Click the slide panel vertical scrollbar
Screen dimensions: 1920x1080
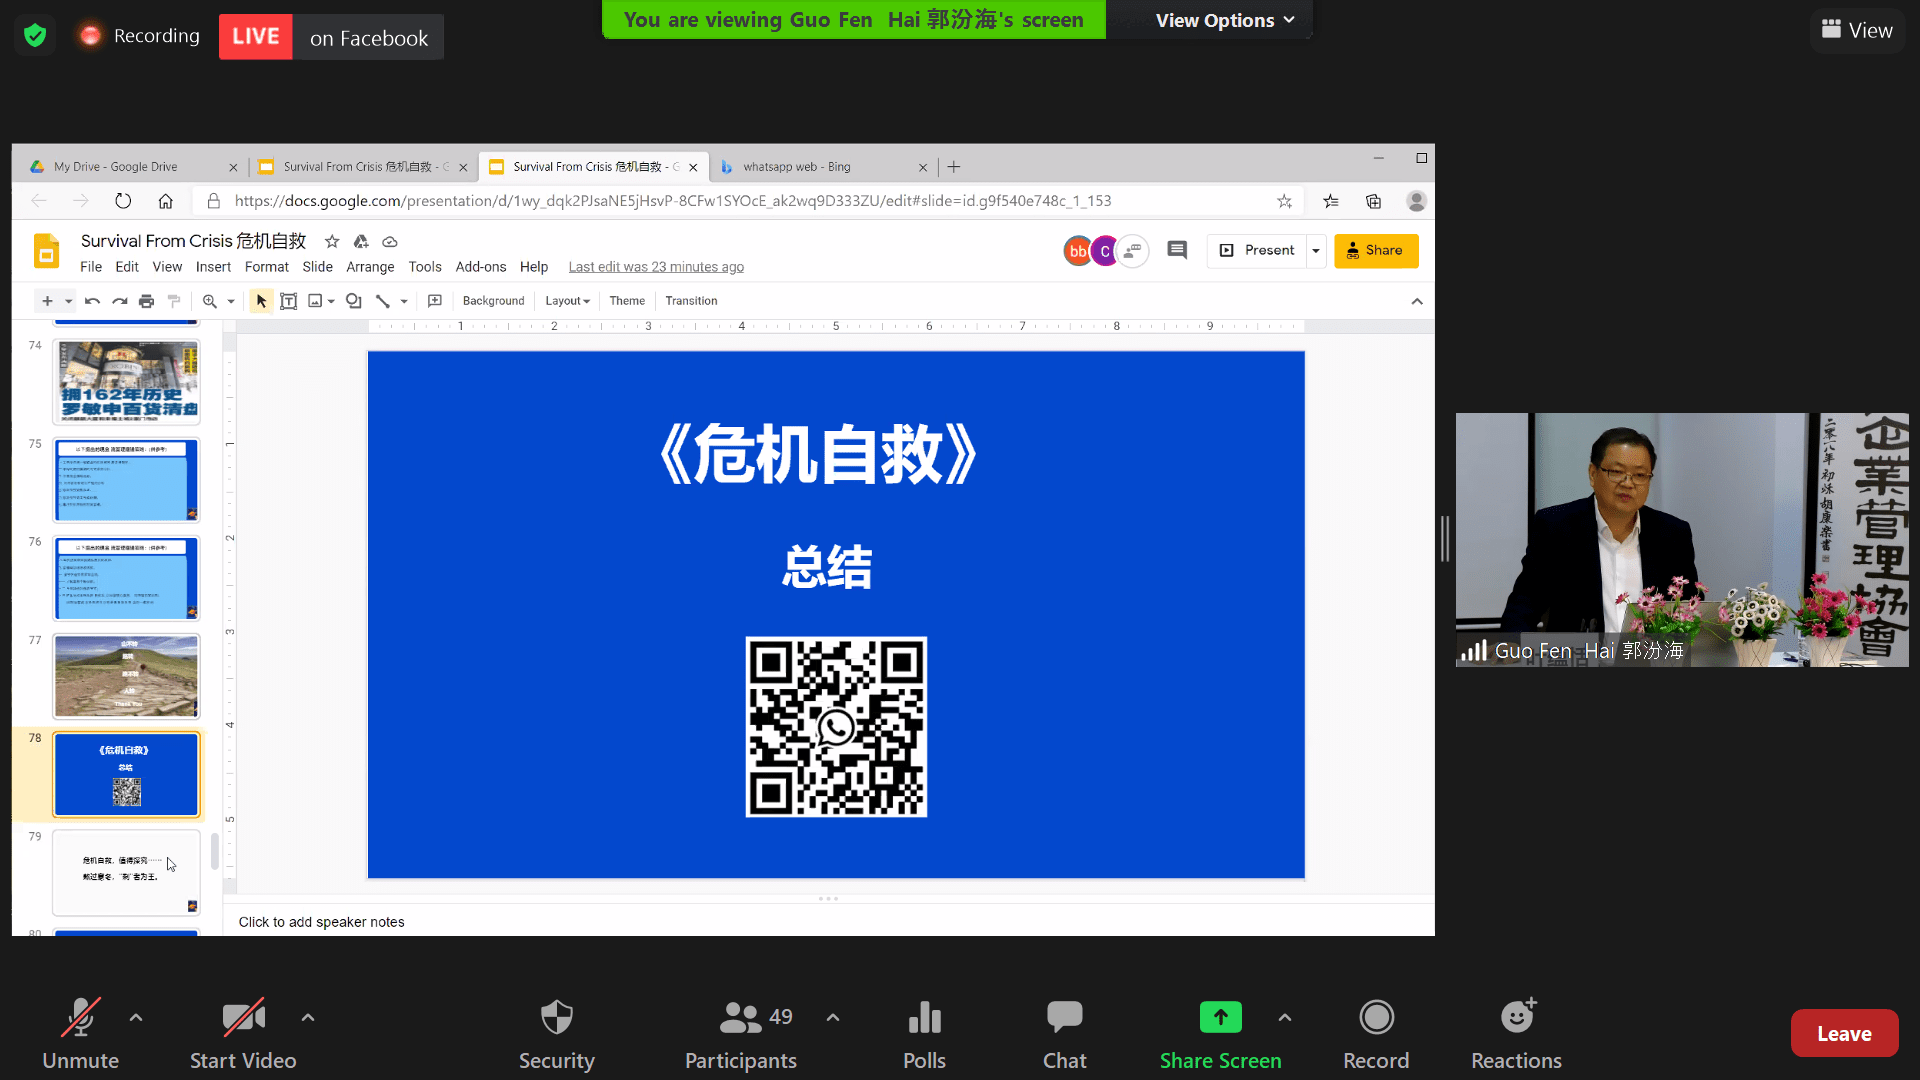point(215,851)
